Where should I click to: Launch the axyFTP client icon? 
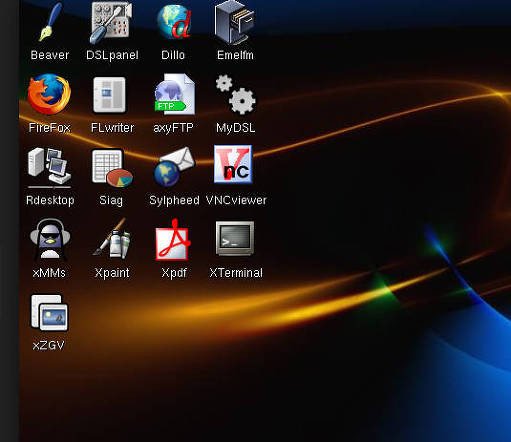pyautogui.click(x=174, y=94)
